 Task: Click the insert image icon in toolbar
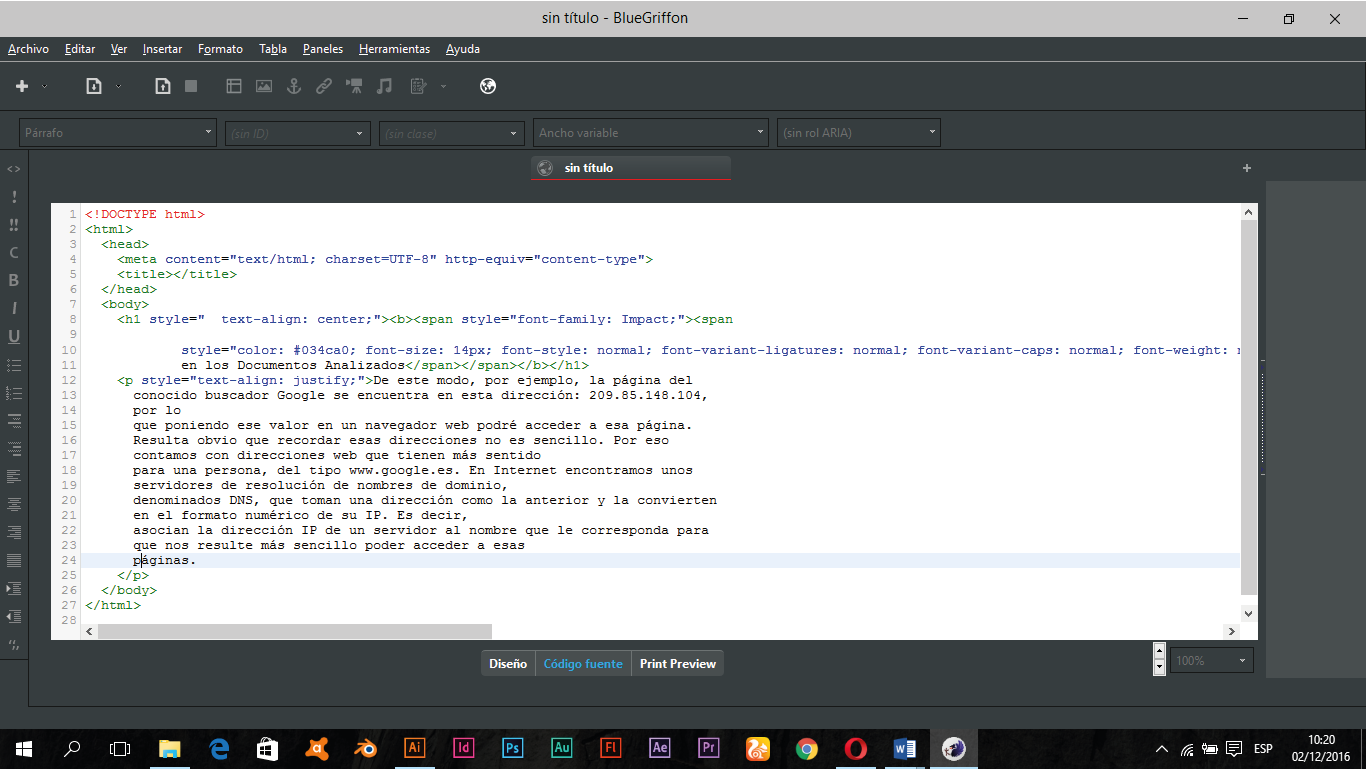click(264, 87)
